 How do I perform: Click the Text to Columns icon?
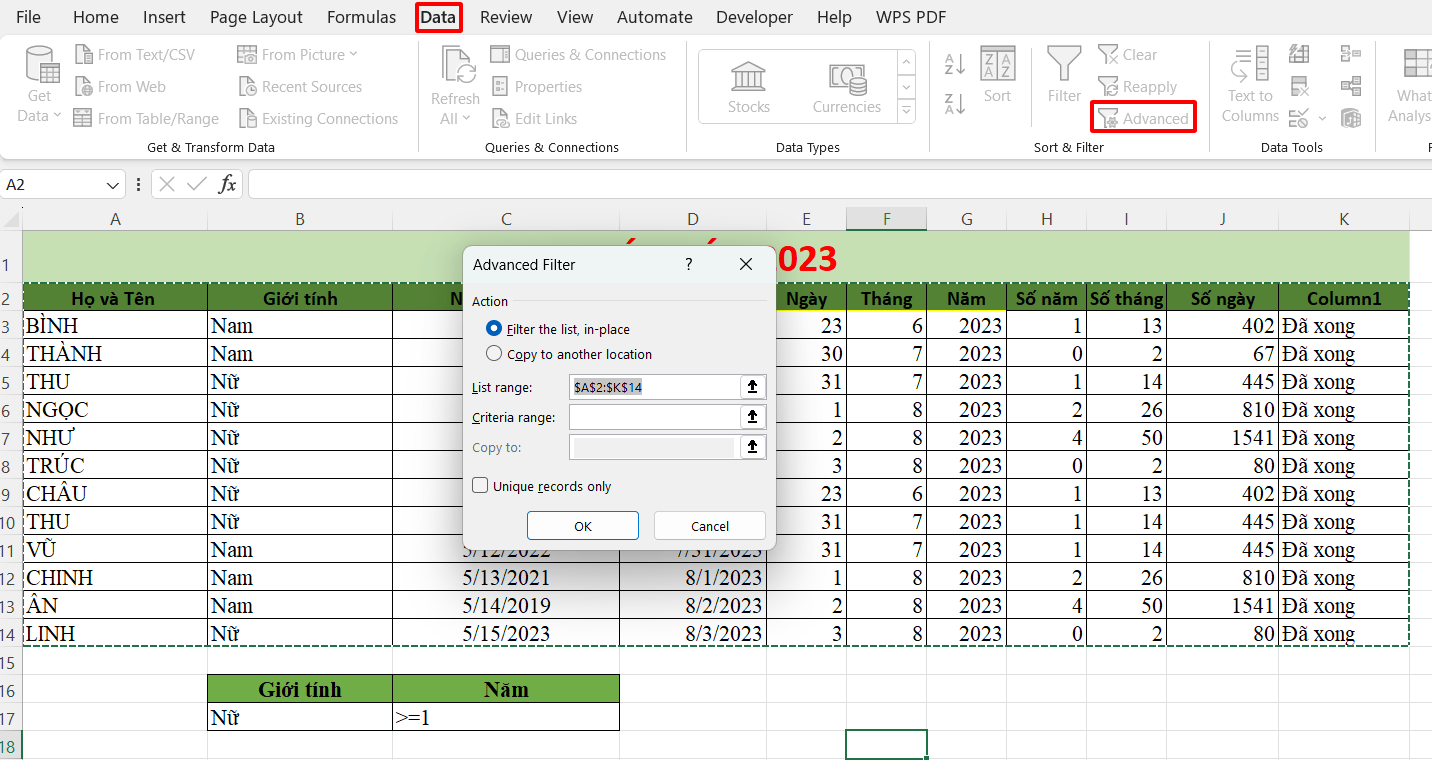pyautogui.click(x=1250, y=85)
